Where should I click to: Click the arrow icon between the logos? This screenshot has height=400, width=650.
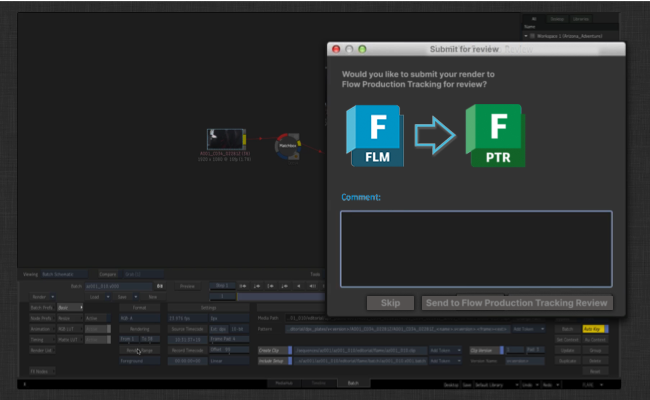click(x=435, y=135)
